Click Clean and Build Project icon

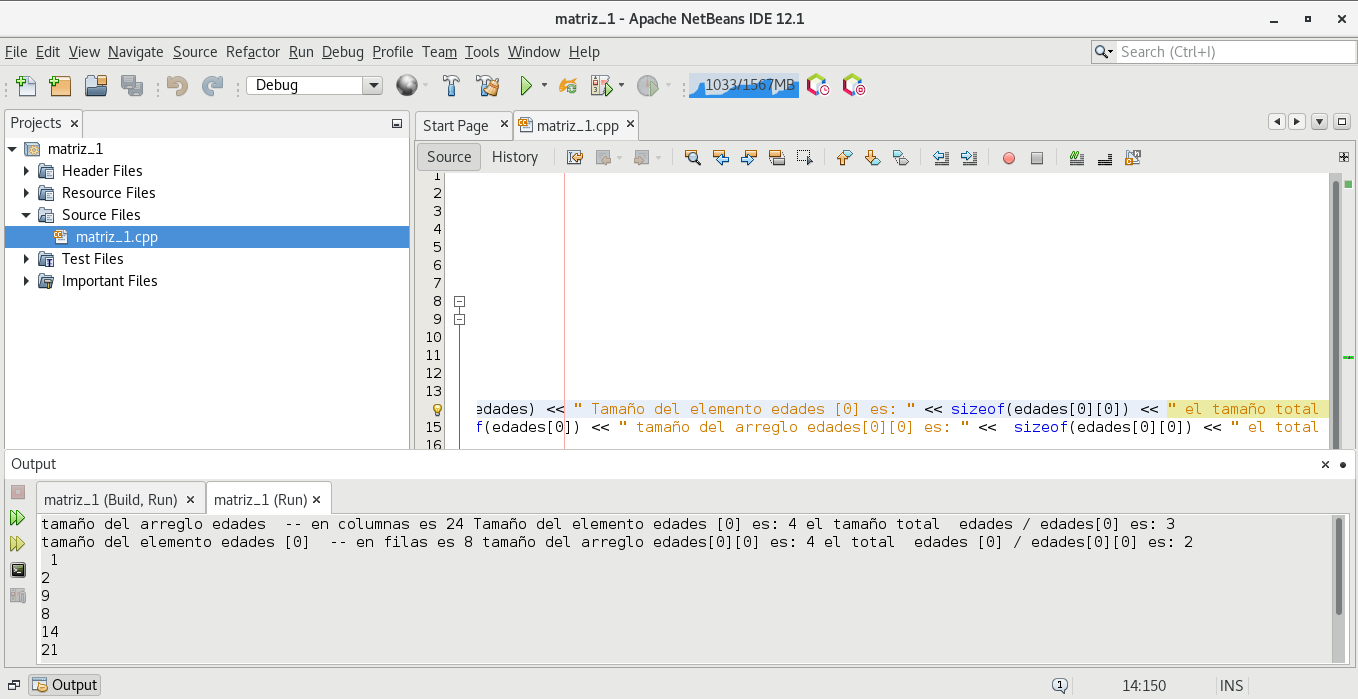pos(487,86)
